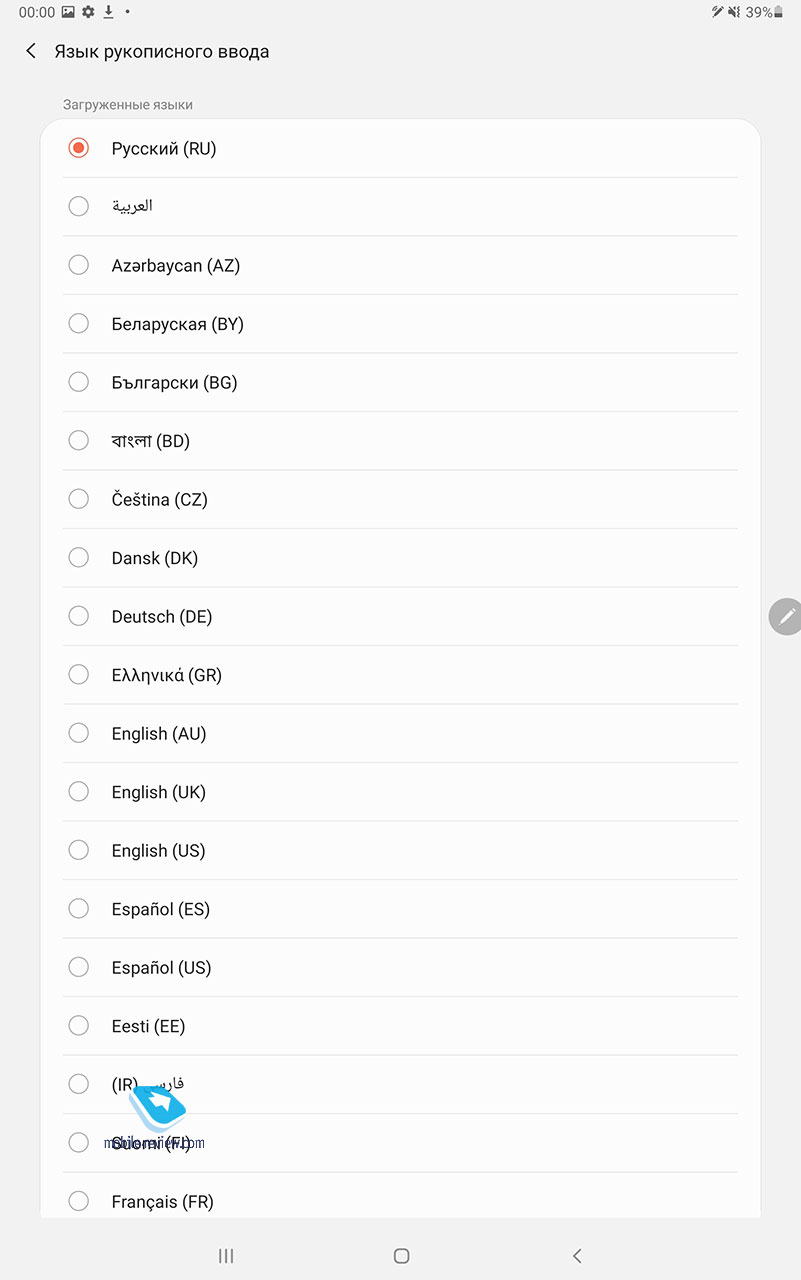
Task: Select the Русский (RU) radio button
Action: point(79,148)
